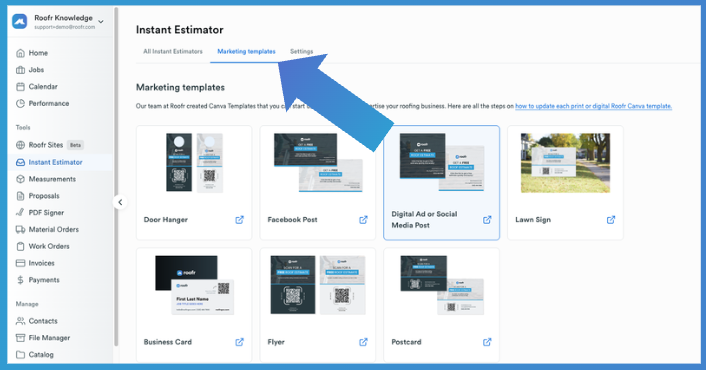Open the Catalog folder icon
This screenshot has height=370, width=706.
click(20, 355)
